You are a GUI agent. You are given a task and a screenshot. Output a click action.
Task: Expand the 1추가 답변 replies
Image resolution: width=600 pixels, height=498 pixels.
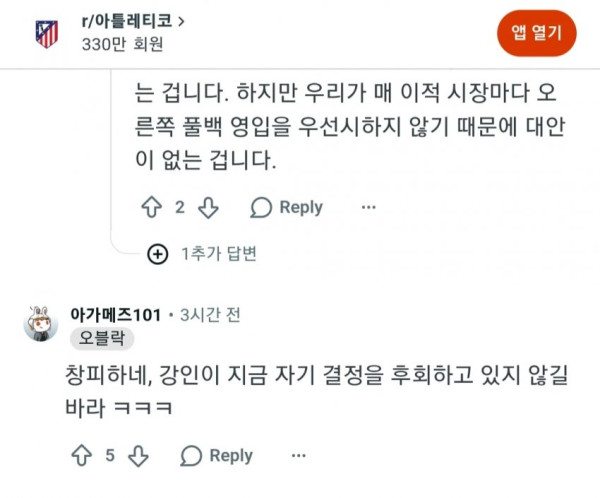coord(218,254)
